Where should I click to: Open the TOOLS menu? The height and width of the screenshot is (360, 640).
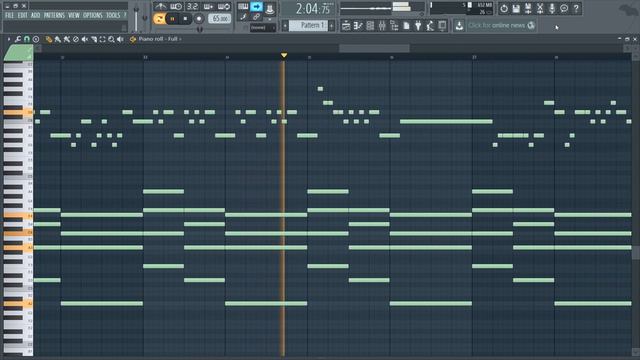click(x=113, y=16)
